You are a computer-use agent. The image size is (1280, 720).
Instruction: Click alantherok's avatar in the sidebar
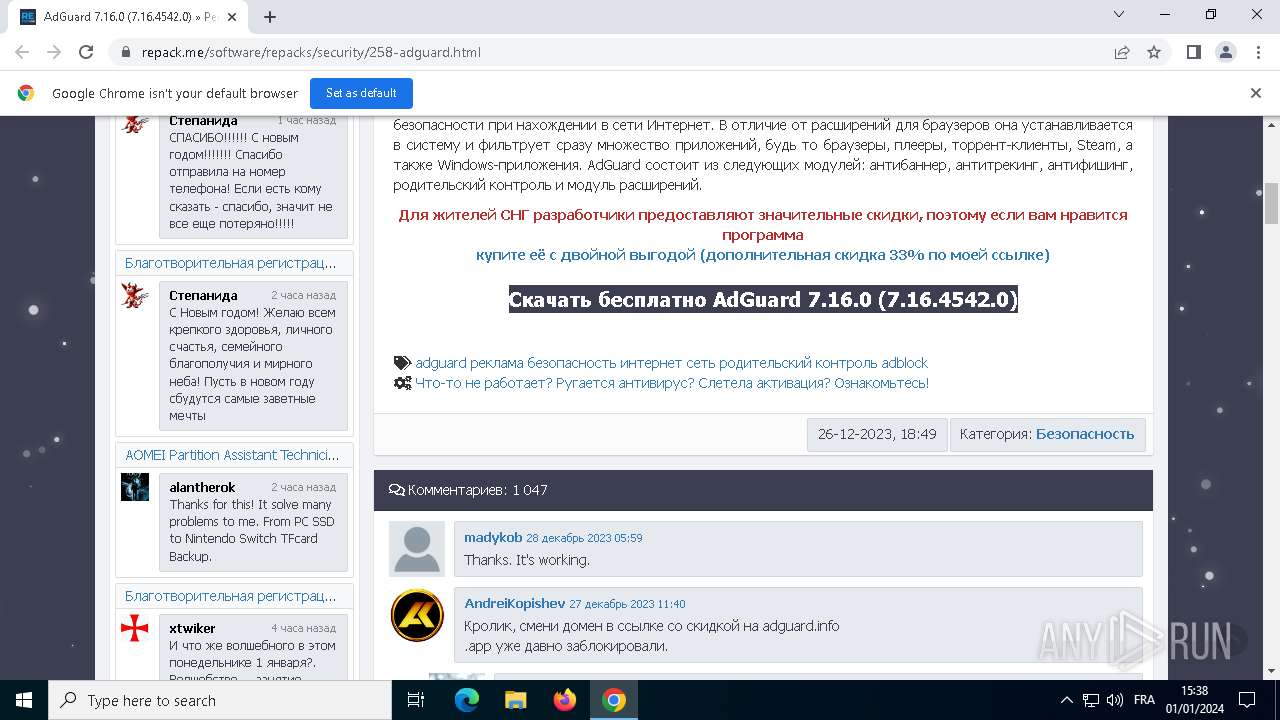coord(135,487)
